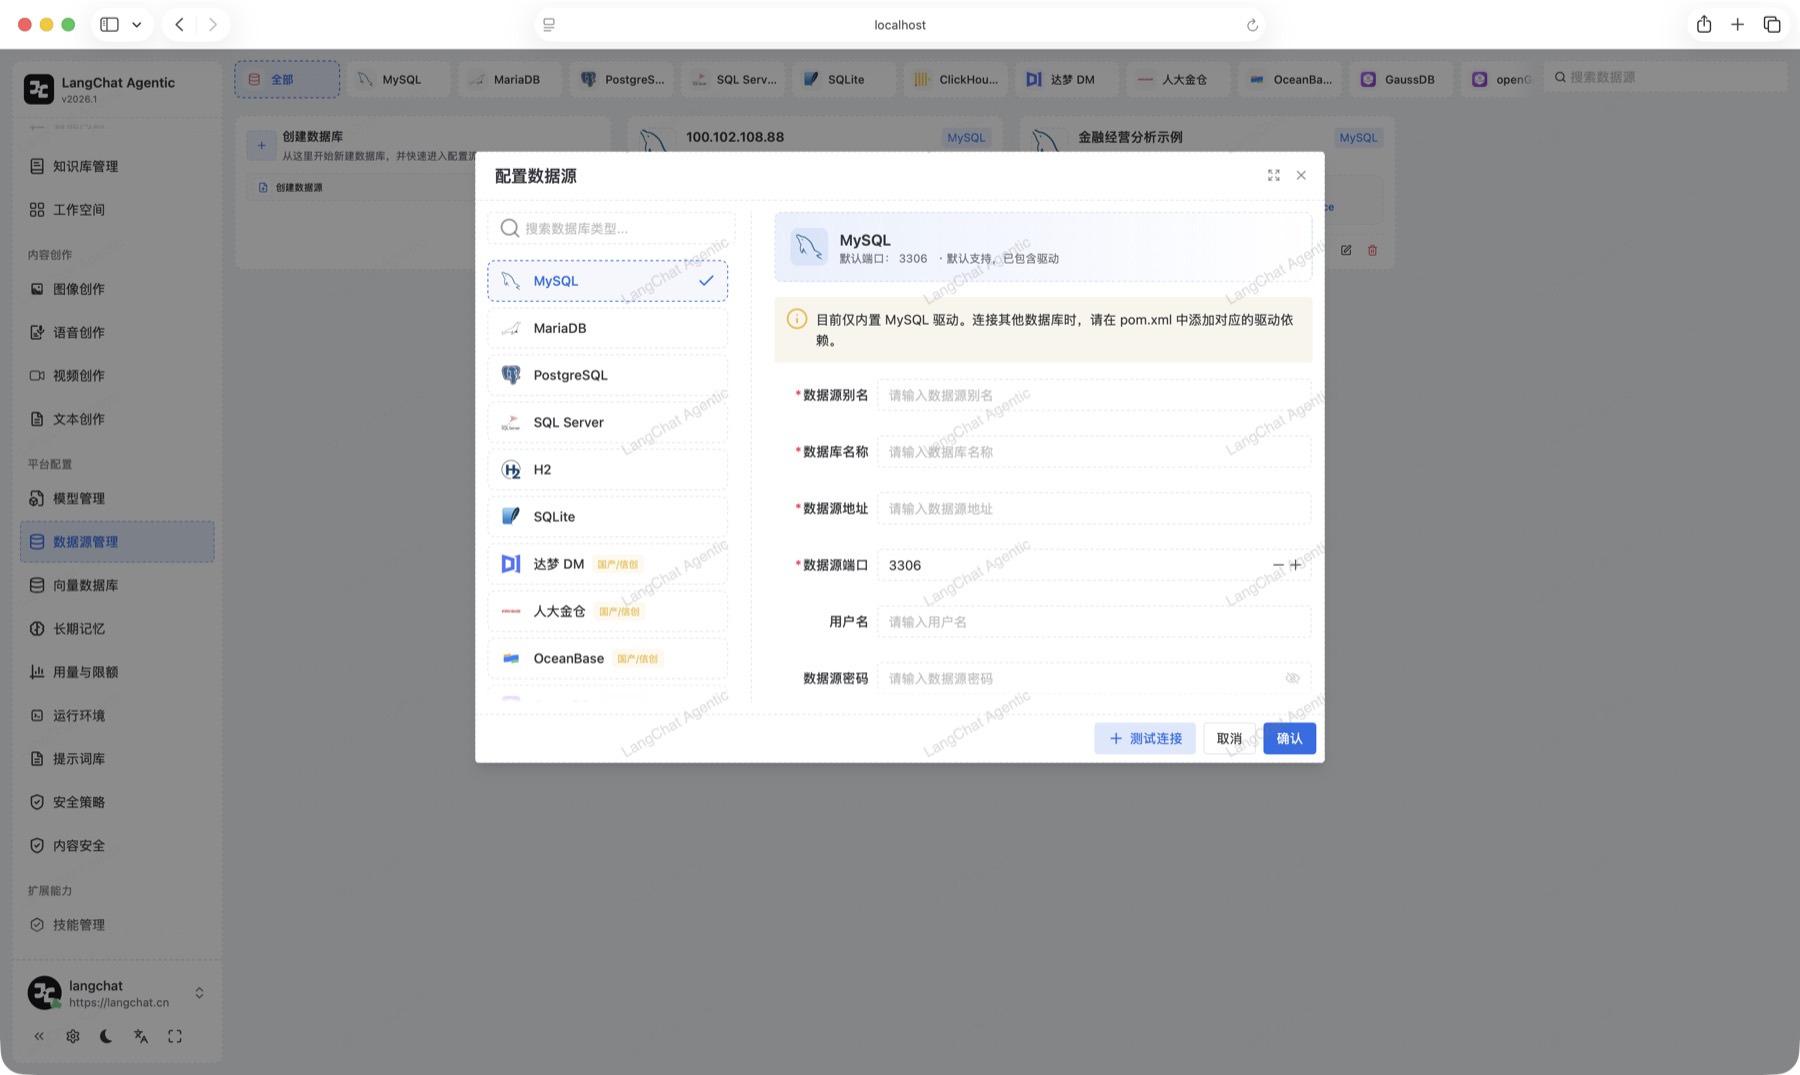This screenshot has height=1075, width=1800.
Task: Collapse the sidebar with double-chevron icon
Action: 39,1036
